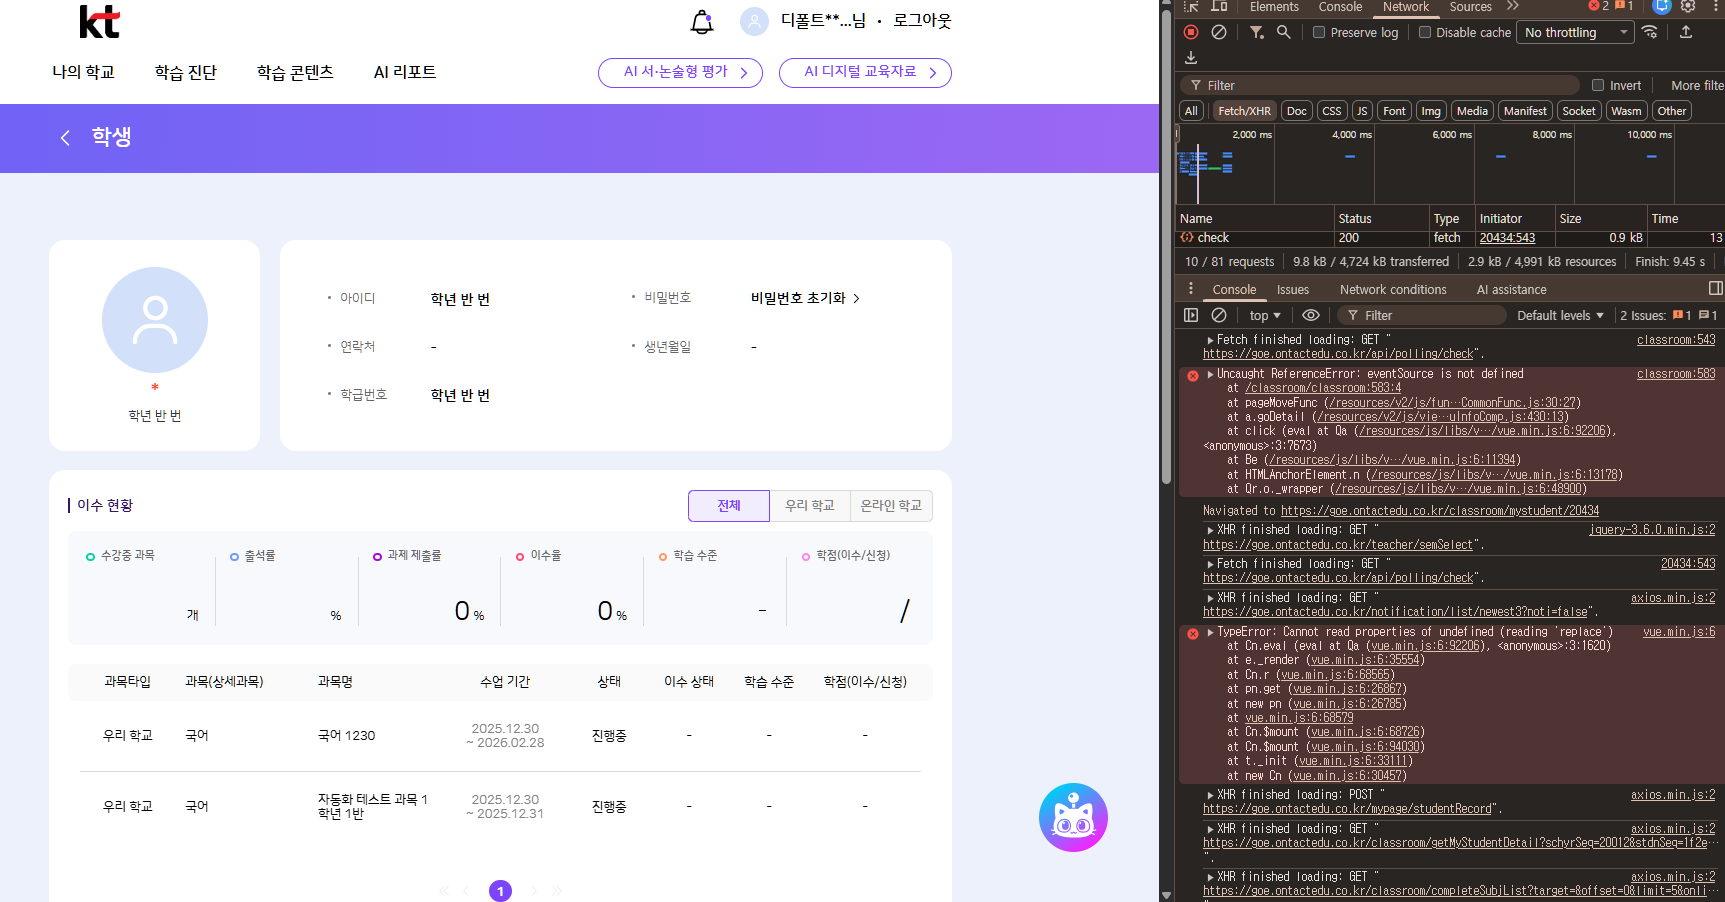Enable the Preserve log checkbox
The height and width of the screenshot is (902, 1725).
(1319, 32)
